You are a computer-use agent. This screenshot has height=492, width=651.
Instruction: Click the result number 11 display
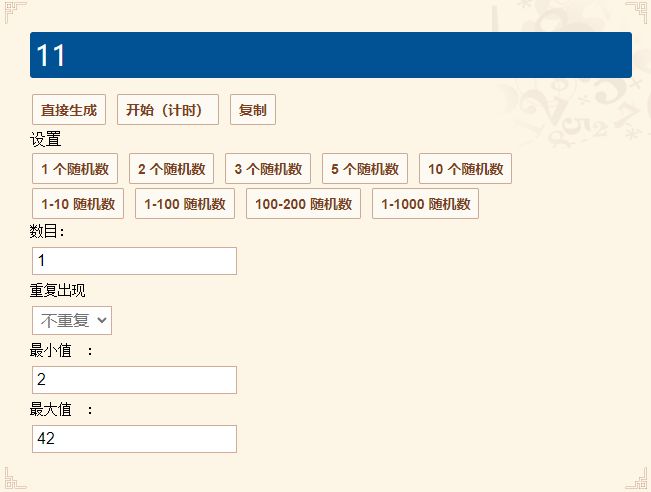tap(331, 55)
